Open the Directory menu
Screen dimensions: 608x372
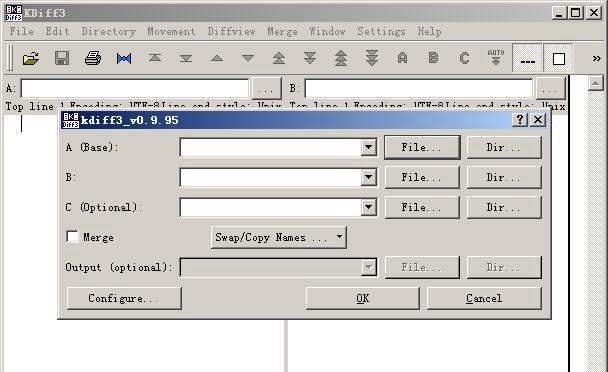pyautogui.click(x=109, y=31)
